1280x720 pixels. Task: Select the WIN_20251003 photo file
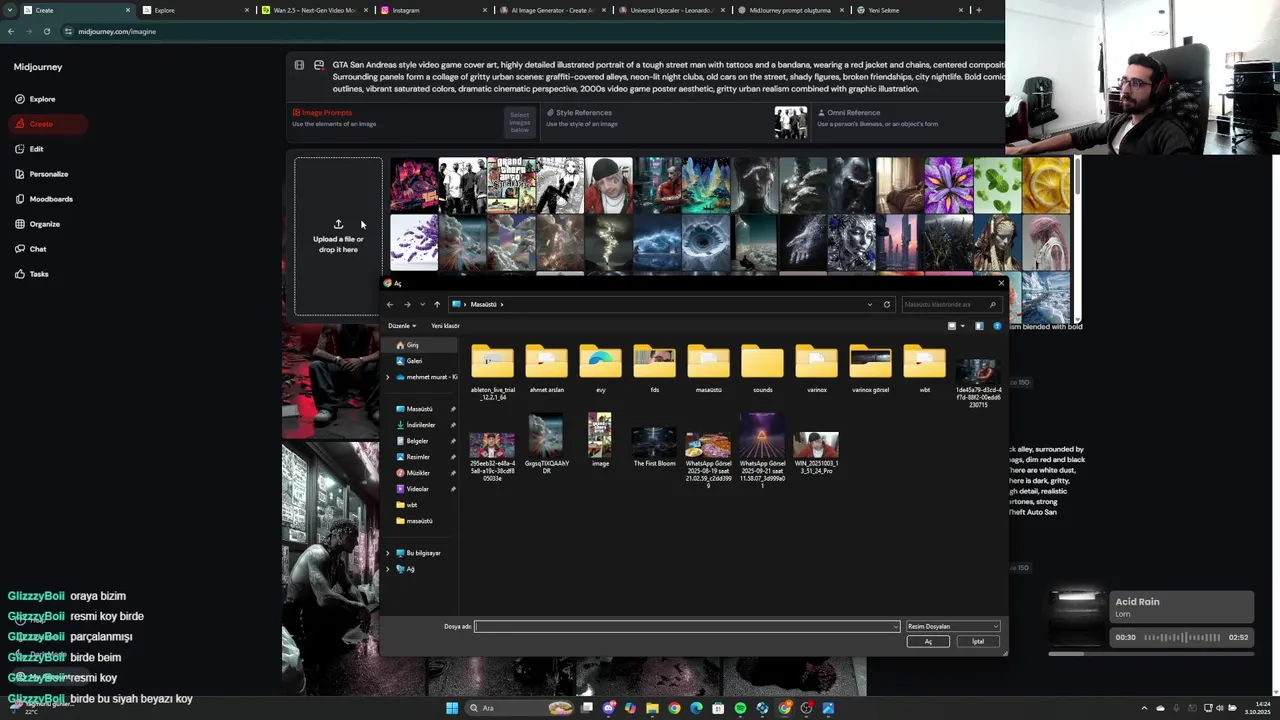point(816,452)
